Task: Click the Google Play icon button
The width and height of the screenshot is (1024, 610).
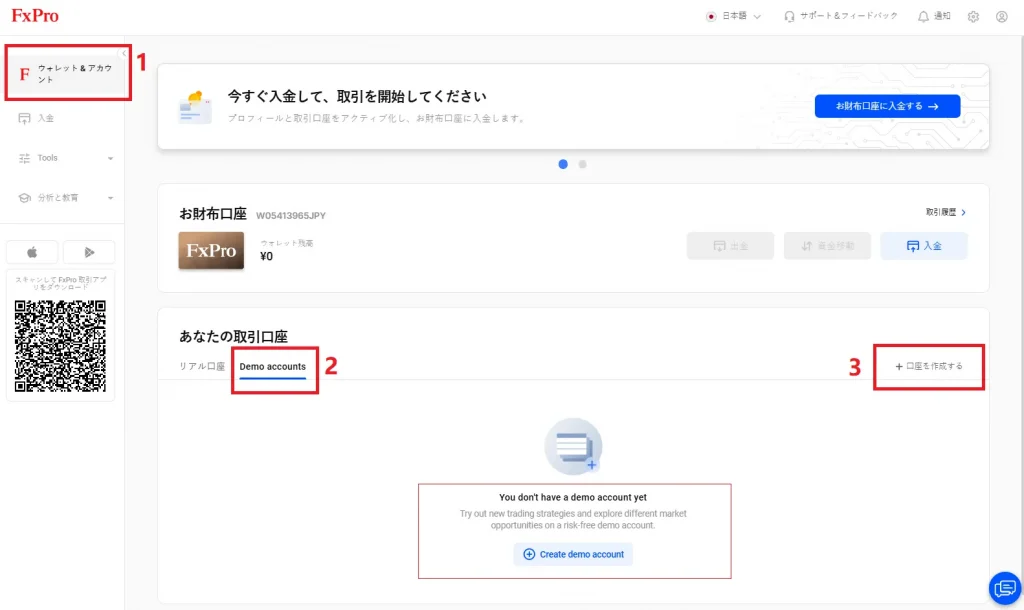Action: click(x=89, y=252)
